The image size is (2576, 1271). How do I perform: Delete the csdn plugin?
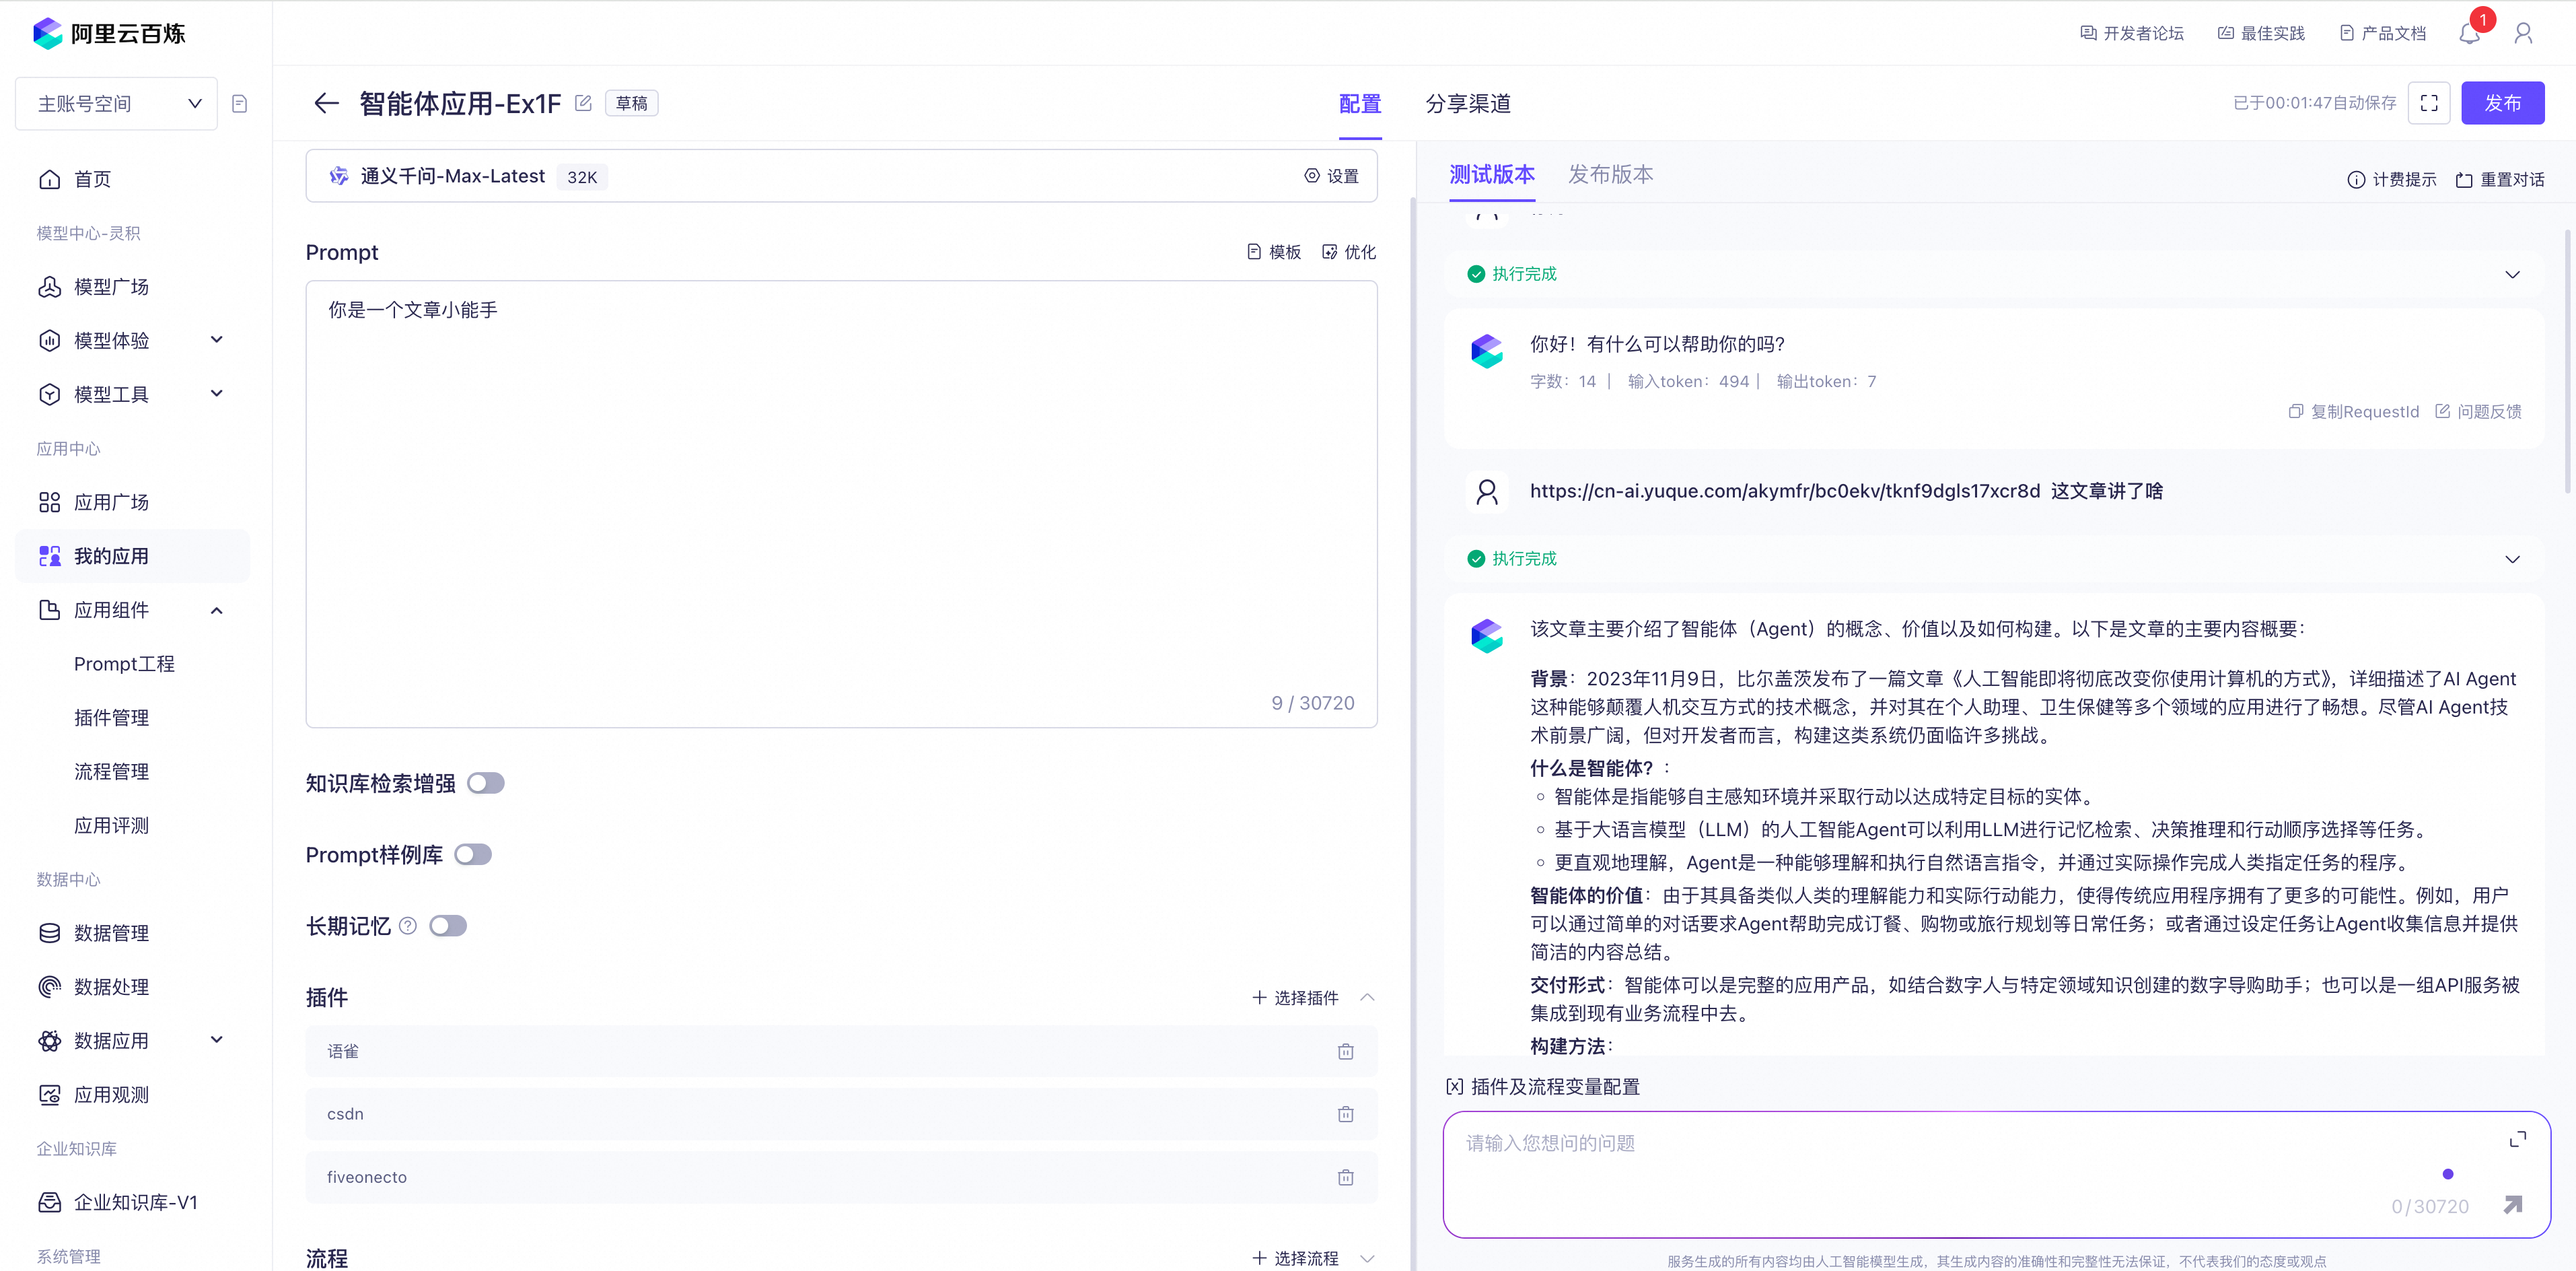[1346, 1114]
